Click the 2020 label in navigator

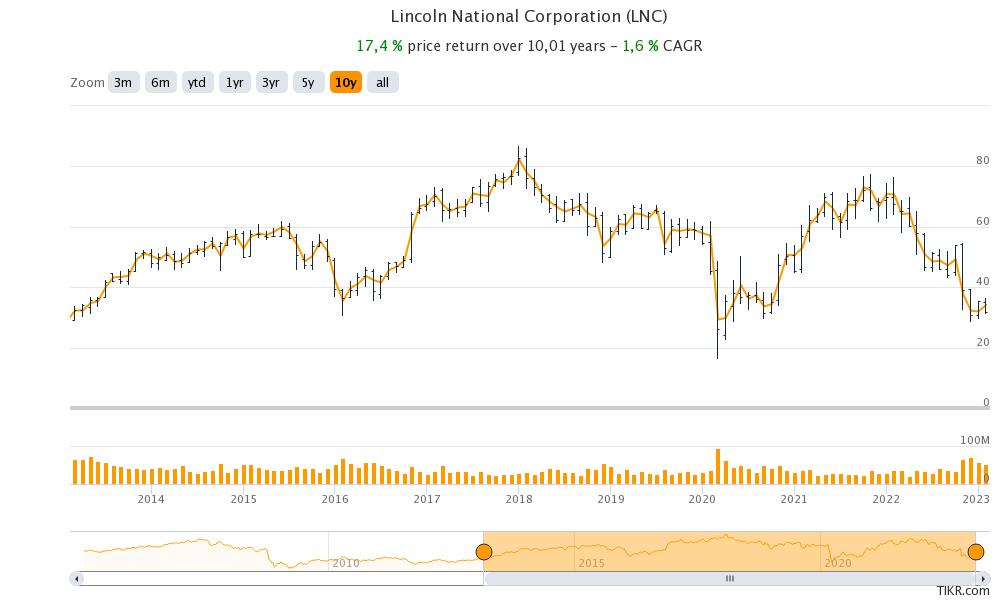(837, 563)
